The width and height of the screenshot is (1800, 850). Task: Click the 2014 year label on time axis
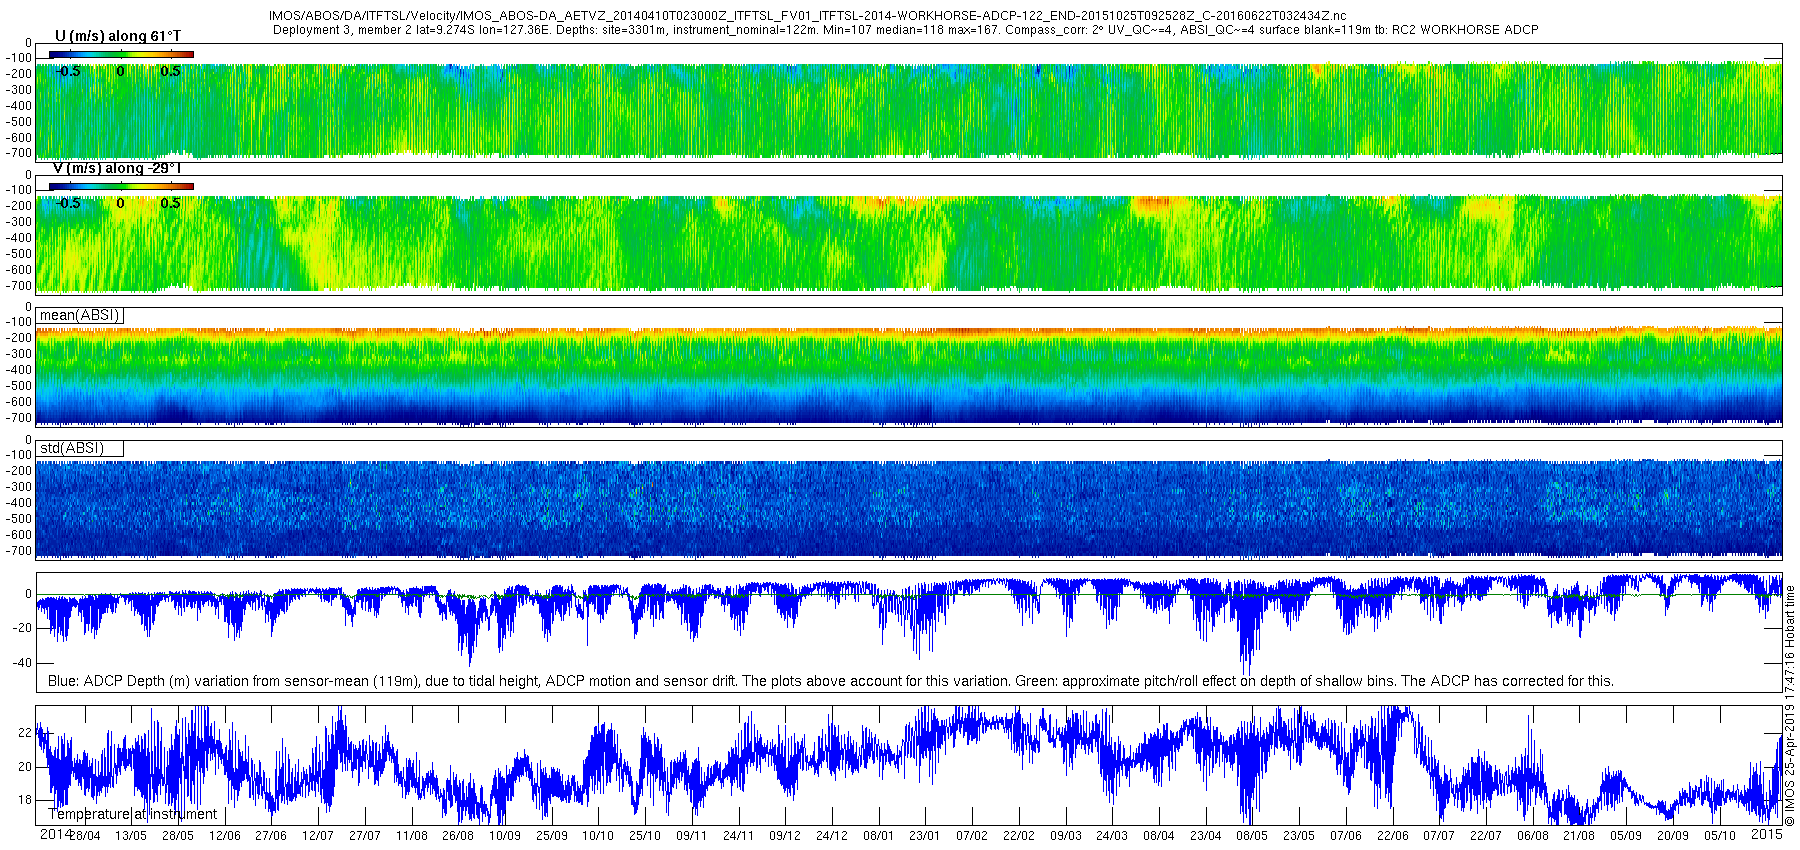point(55,835)
